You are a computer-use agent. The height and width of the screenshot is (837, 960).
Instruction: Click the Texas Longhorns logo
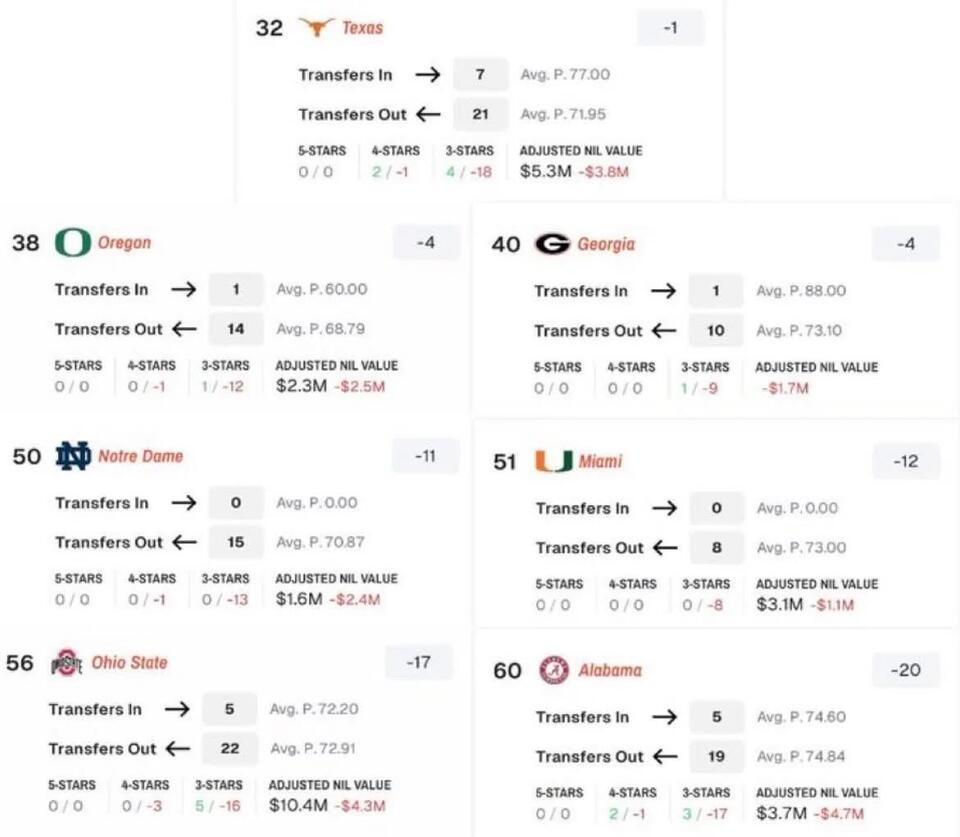tap(316, 28)
